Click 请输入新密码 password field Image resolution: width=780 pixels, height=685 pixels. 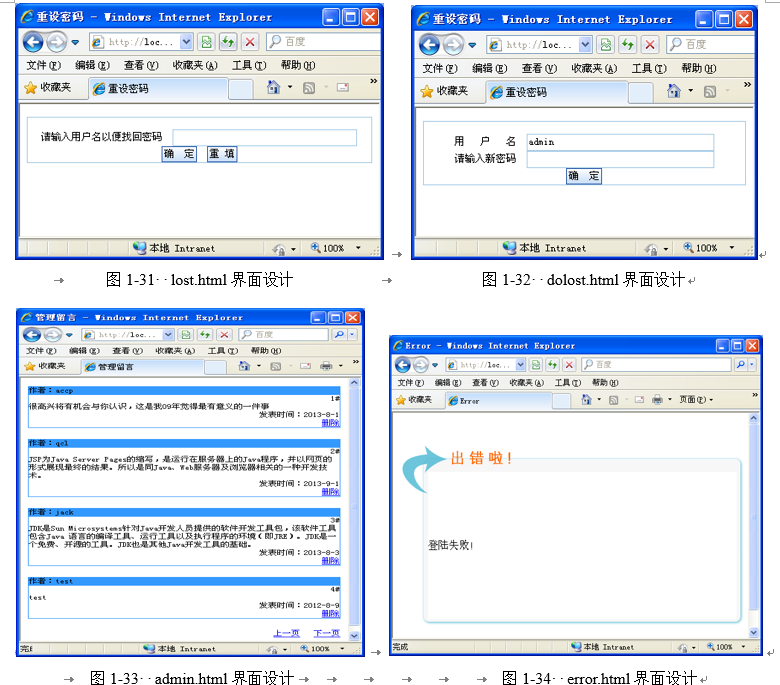click(x=620, y=159)
